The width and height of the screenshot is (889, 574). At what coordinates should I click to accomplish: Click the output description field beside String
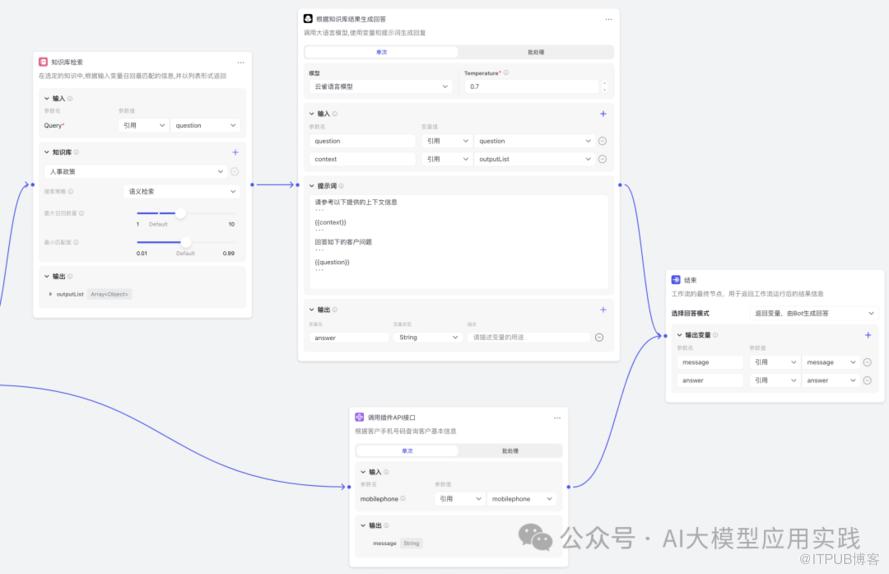[530, 337]
